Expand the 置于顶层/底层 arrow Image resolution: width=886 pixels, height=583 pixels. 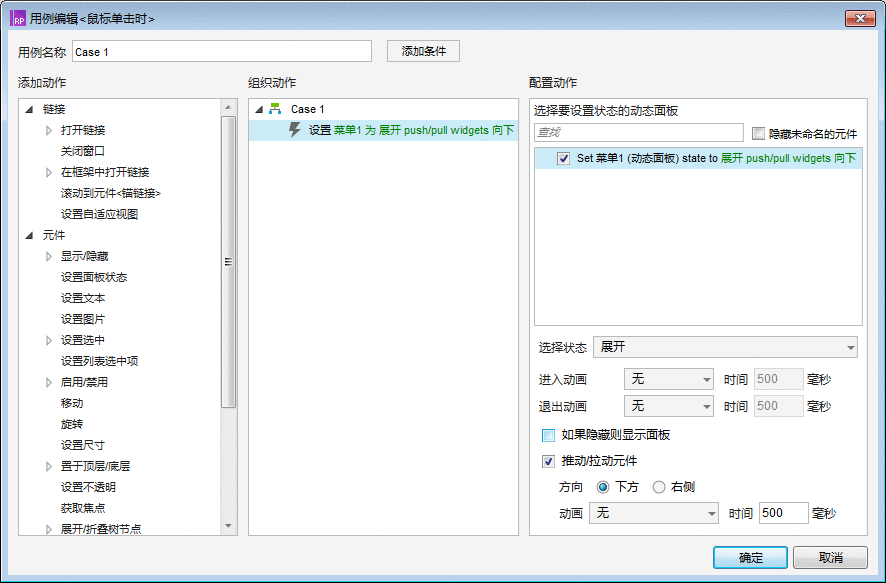[49, 466]
